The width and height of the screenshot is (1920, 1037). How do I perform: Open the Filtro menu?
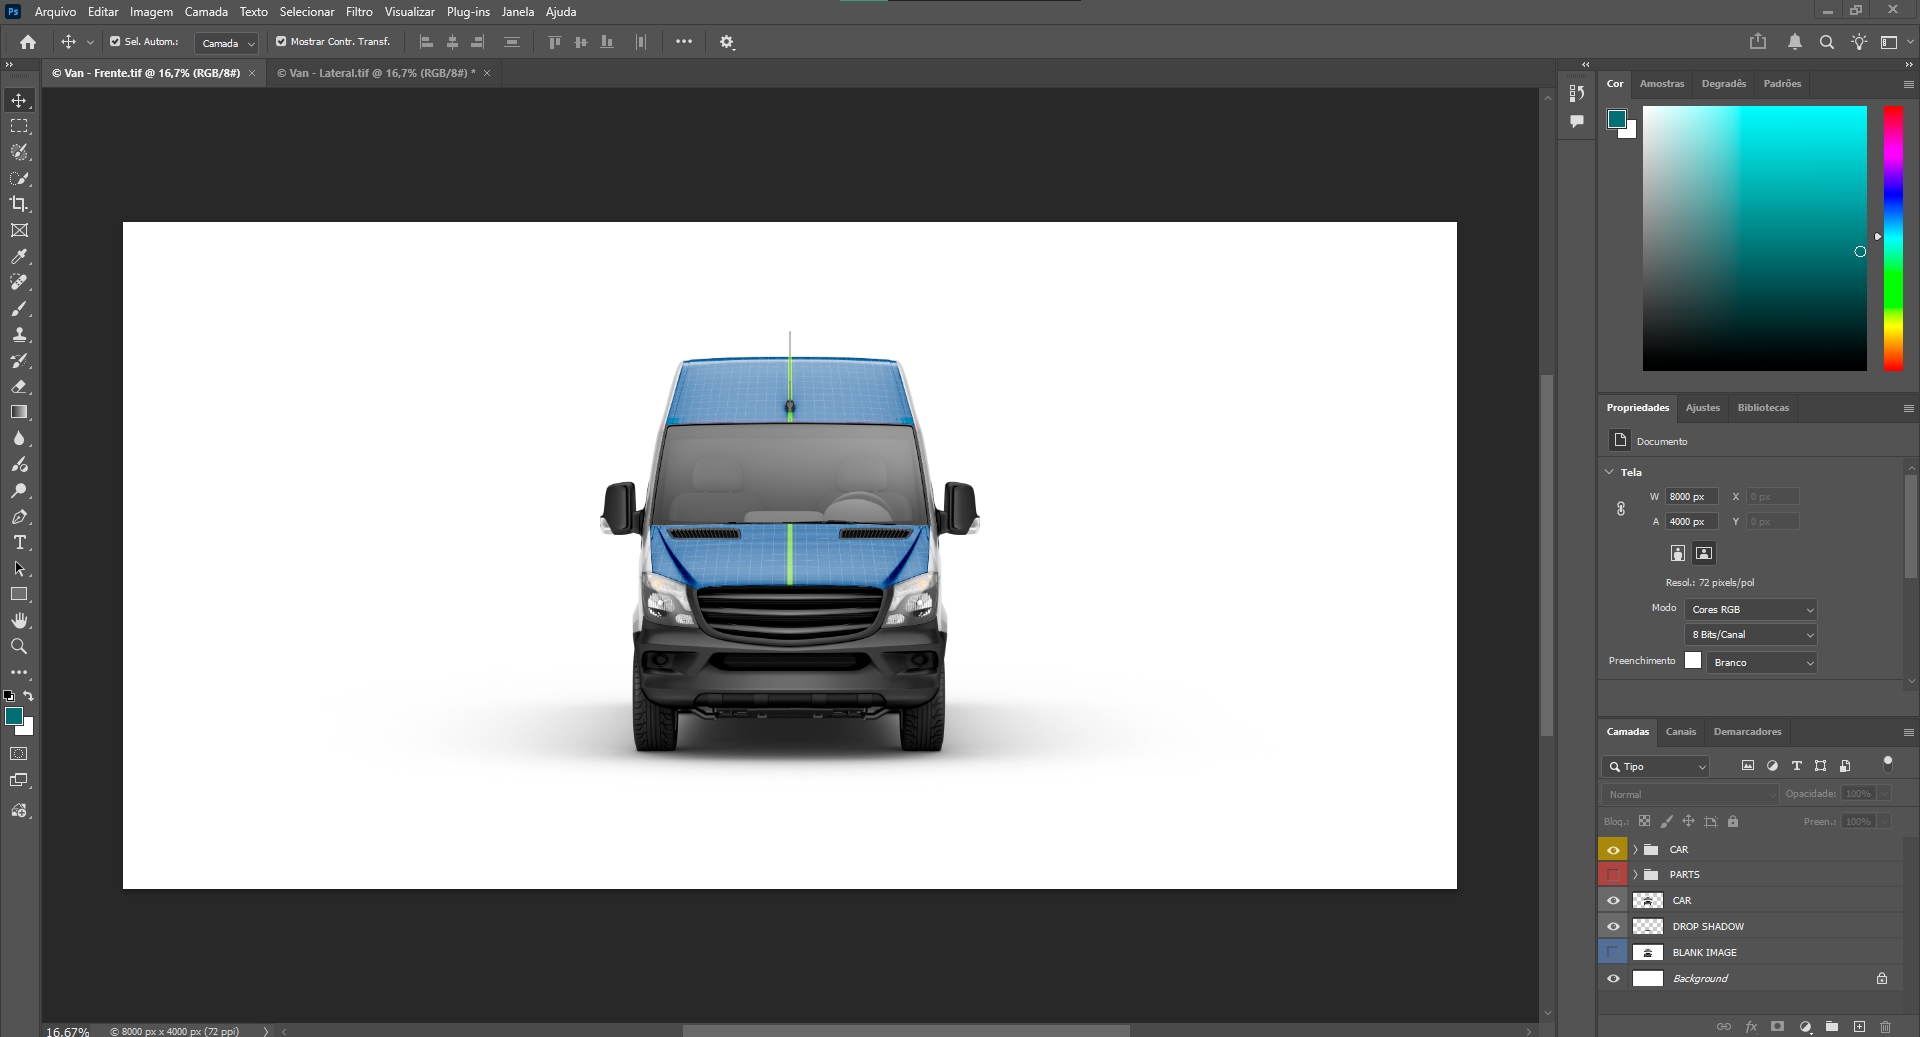pyautogui.click(x=359, y=12)
